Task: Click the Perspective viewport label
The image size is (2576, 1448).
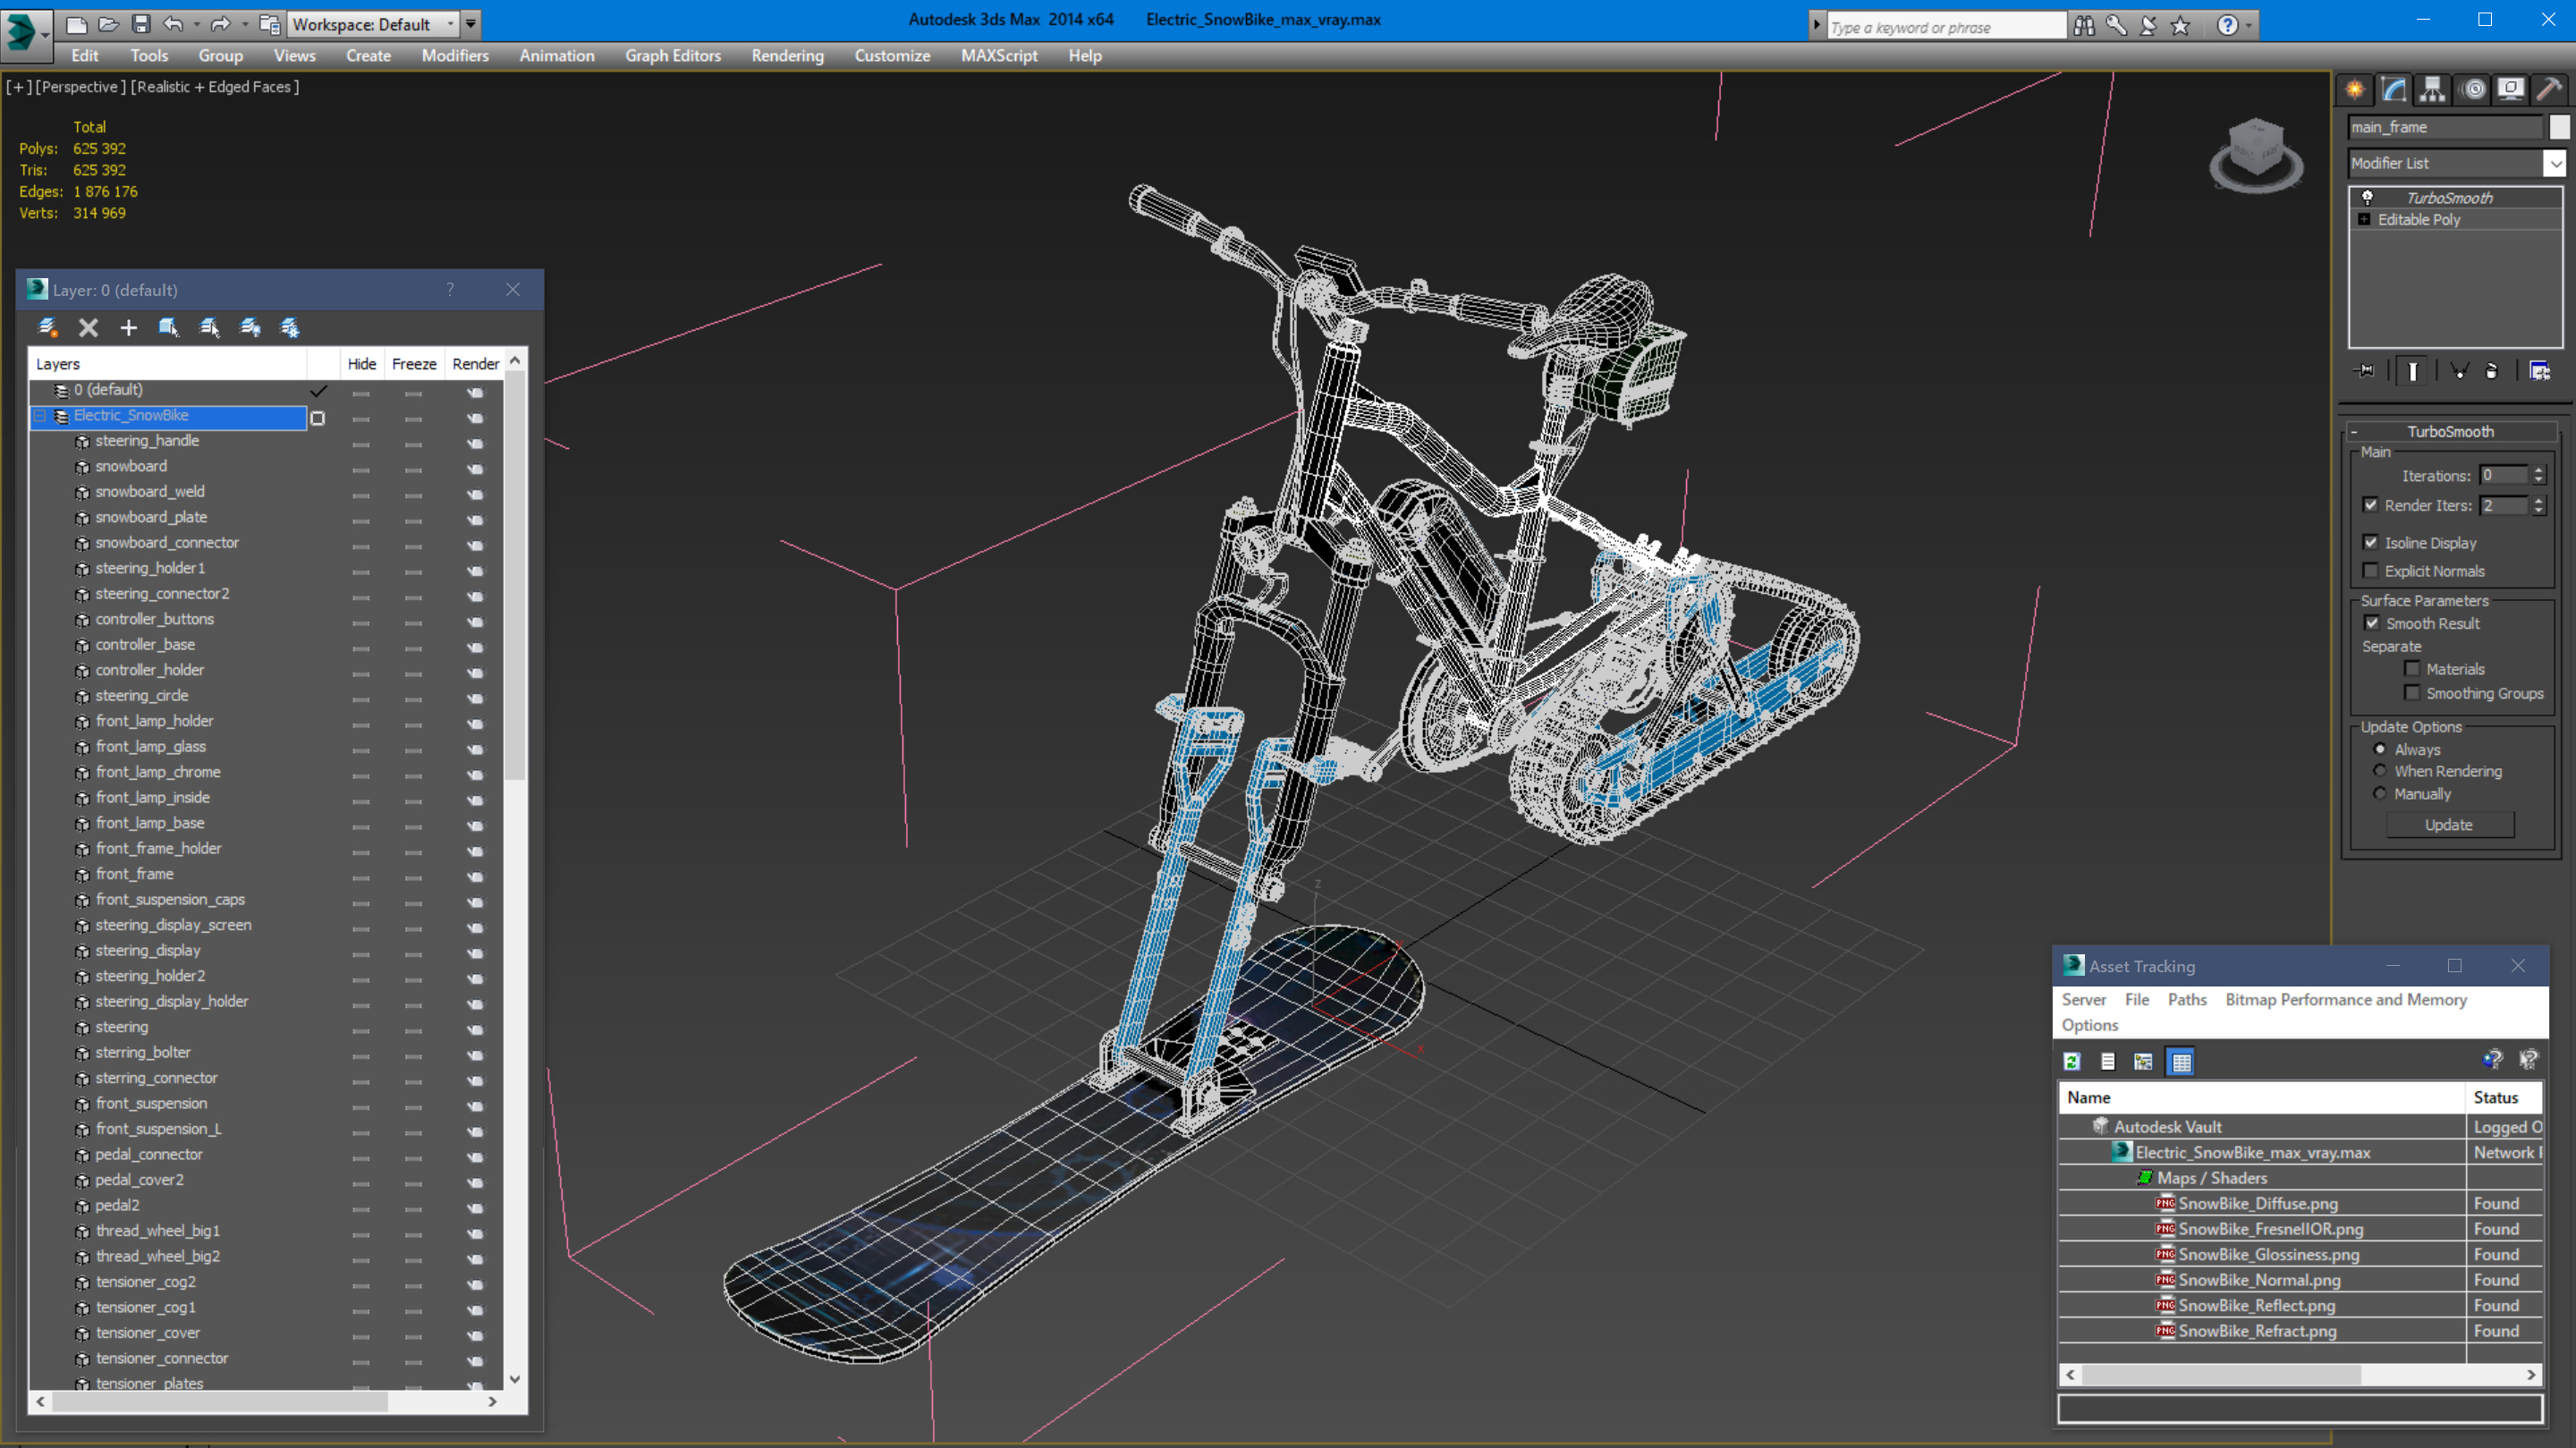Action: tap(80, 87)
